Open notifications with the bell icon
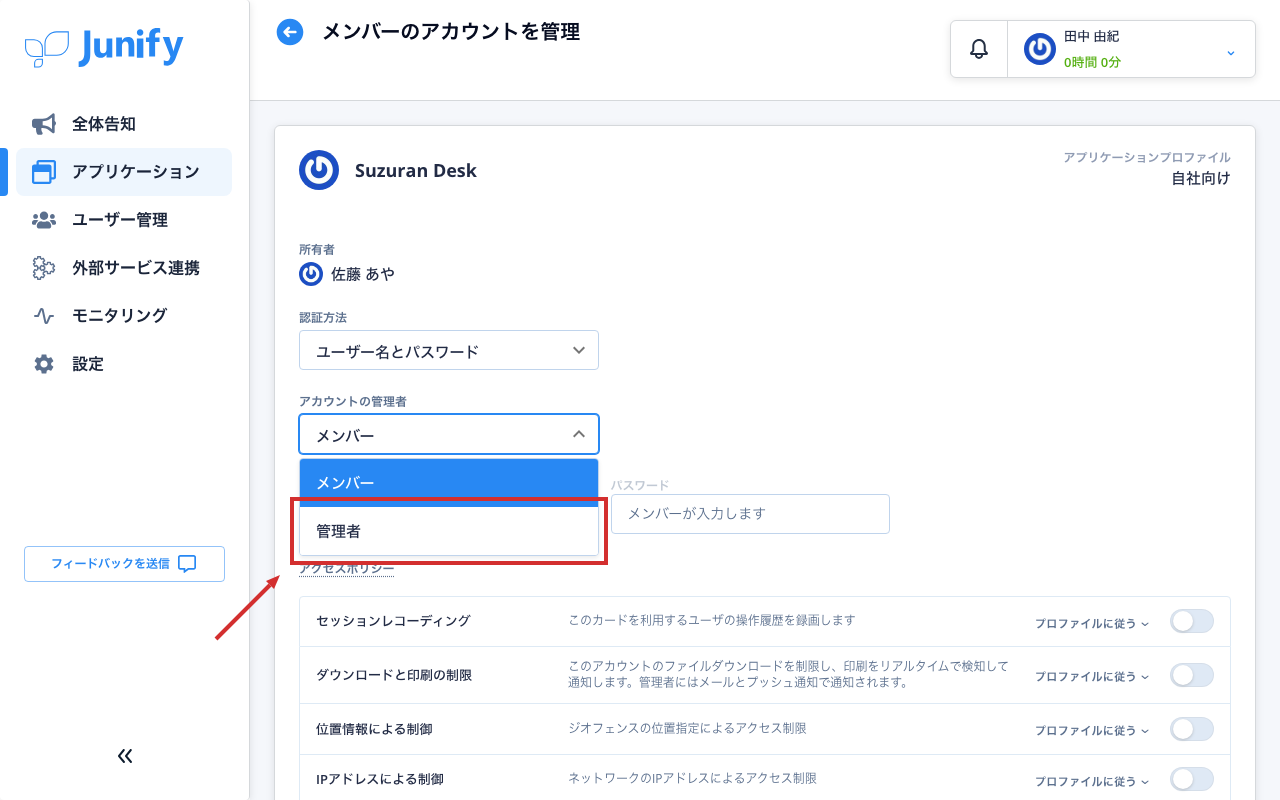Screen dimensions: 1280x800 (979, 49)
